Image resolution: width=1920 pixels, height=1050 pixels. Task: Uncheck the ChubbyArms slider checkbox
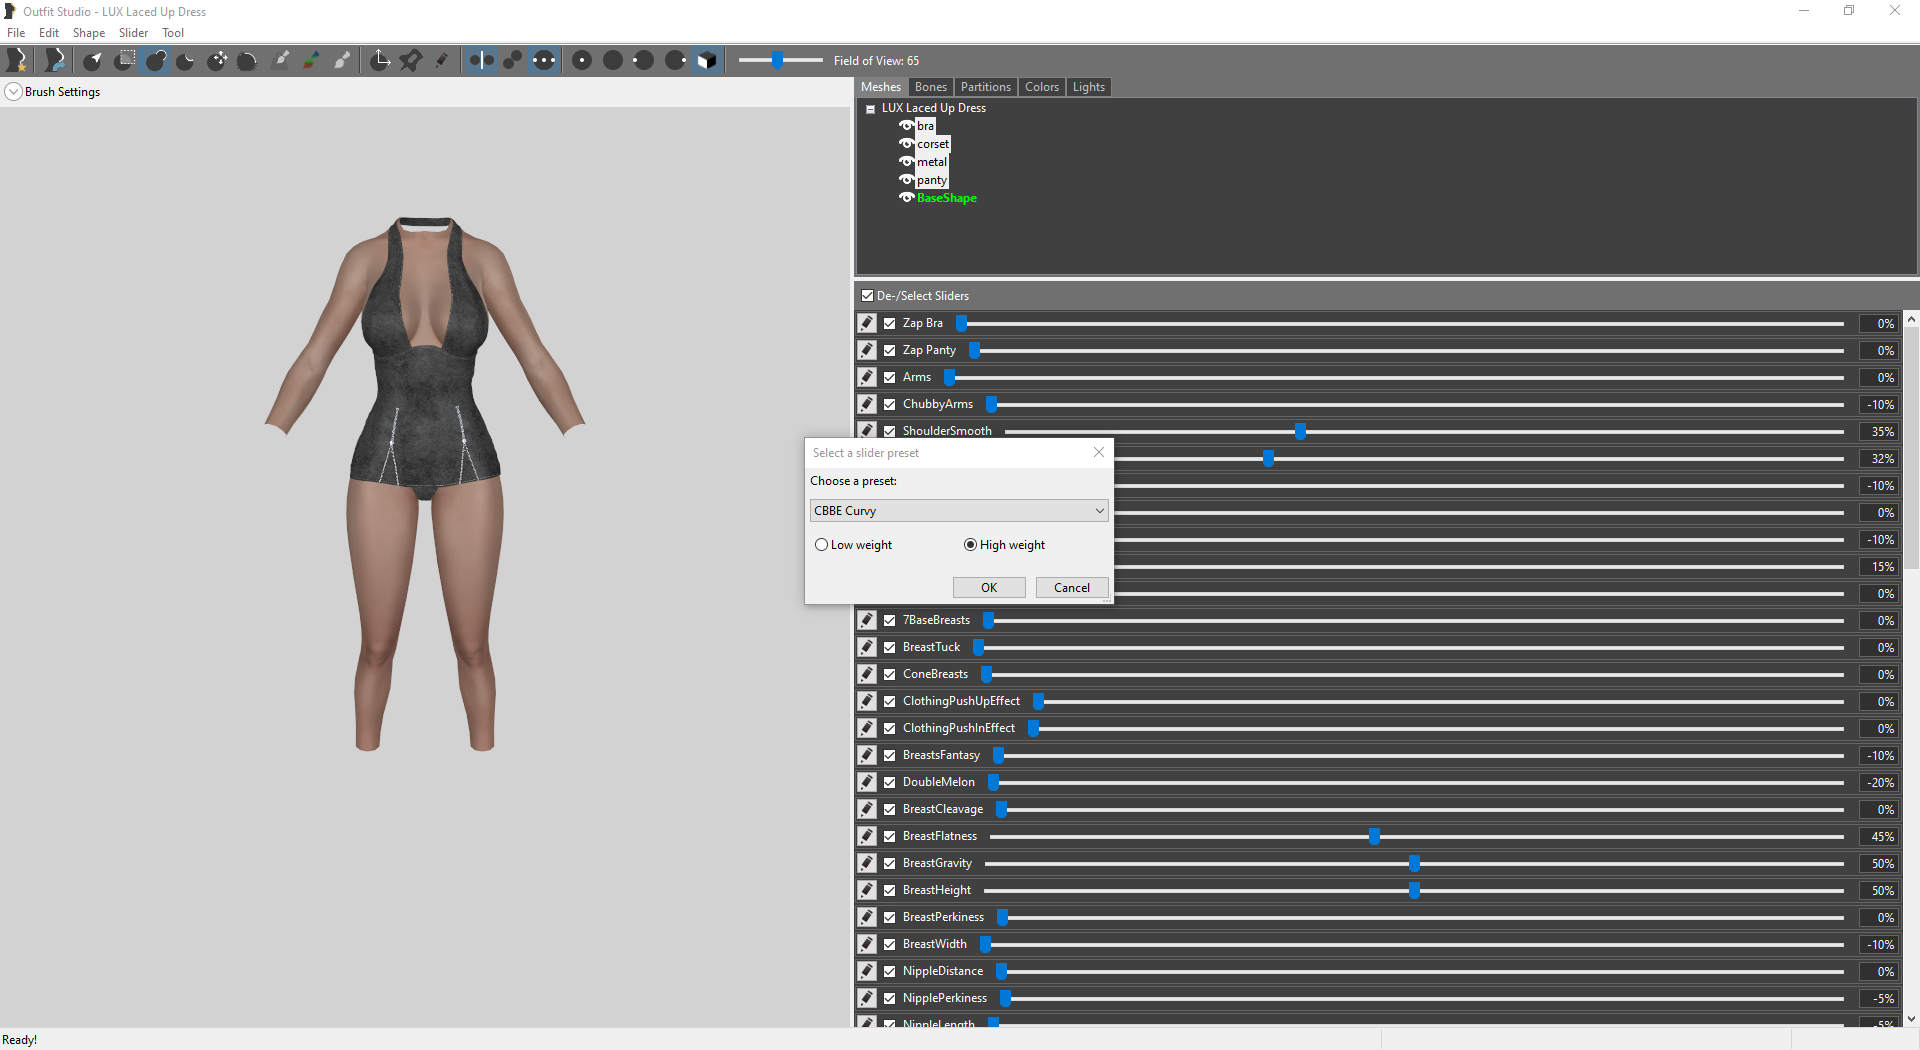click(x=890, y=404)
